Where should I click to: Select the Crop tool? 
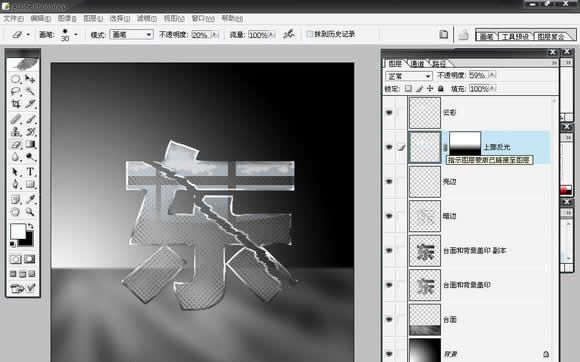point(16,104)
